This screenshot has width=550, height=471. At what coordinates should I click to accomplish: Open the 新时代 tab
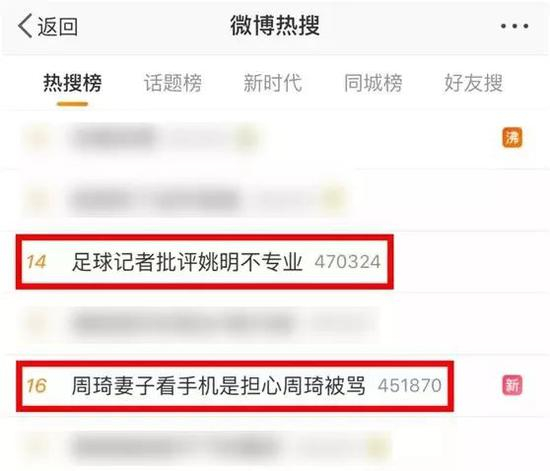273,83
